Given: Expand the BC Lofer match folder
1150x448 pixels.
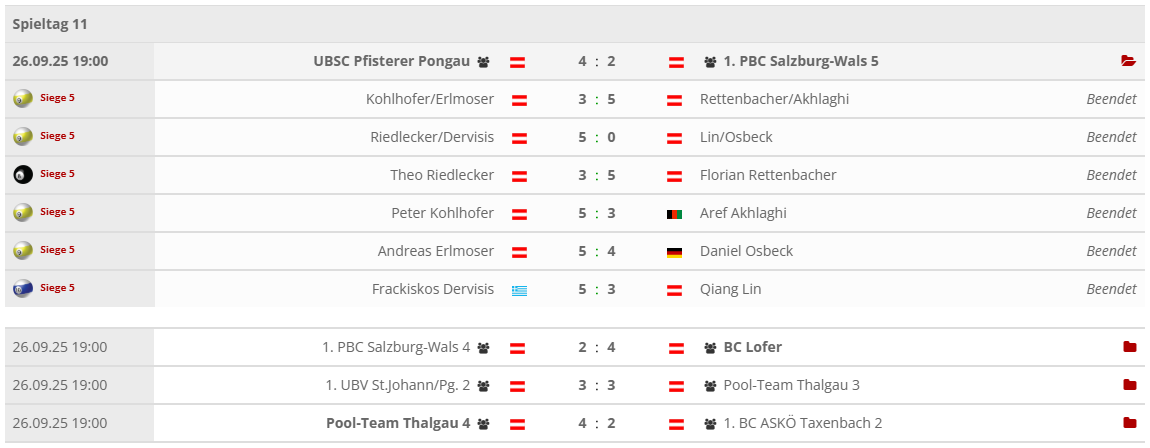Looking at the screenshot, I should (x=1130, y=347).
